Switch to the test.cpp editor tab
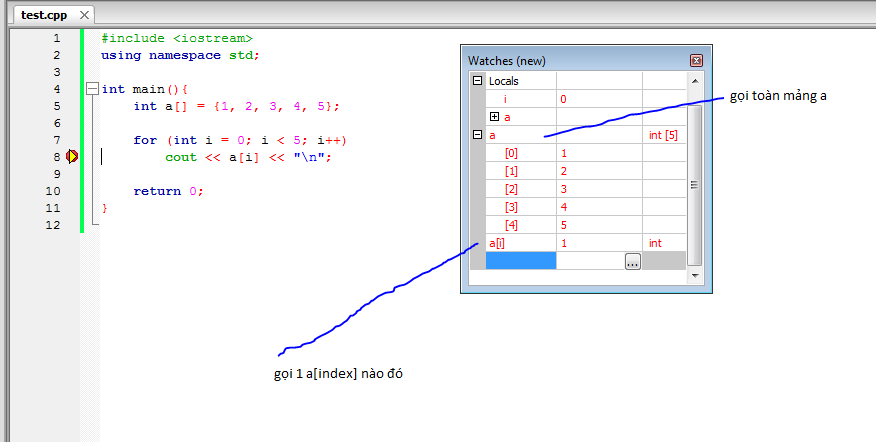 [44, 15]
